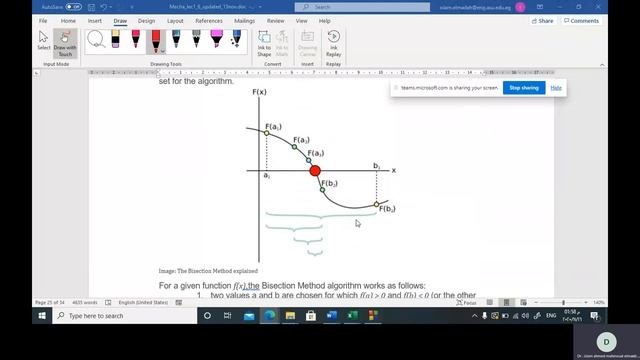Click the 140% zoom level

coord(599,302)
